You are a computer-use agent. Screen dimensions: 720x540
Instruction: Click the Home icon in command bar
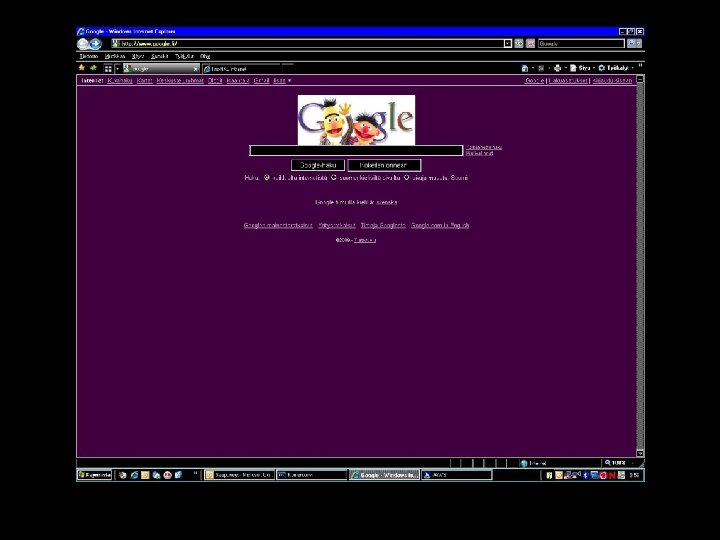pos(525,68)
